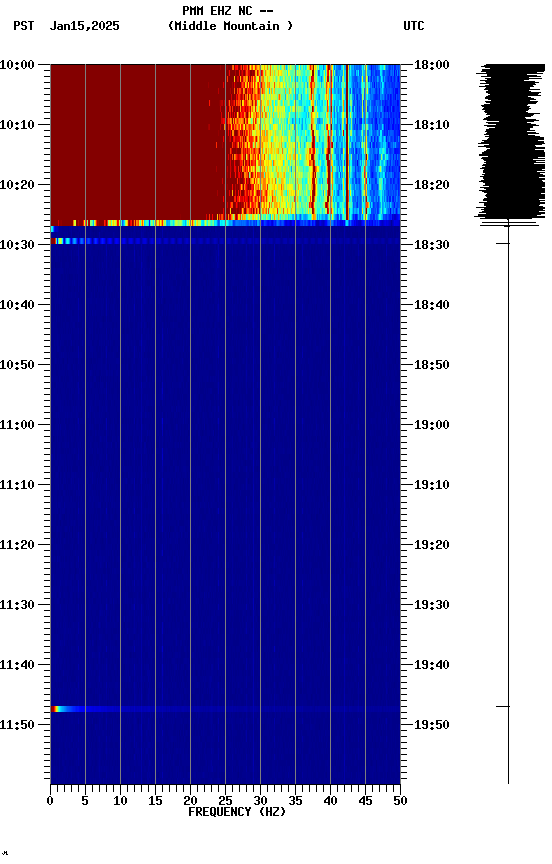The height and width of the screenshot is (864, 552).
Task: Click the 18:30 UTC time label
Action: [x=431, y=245]
